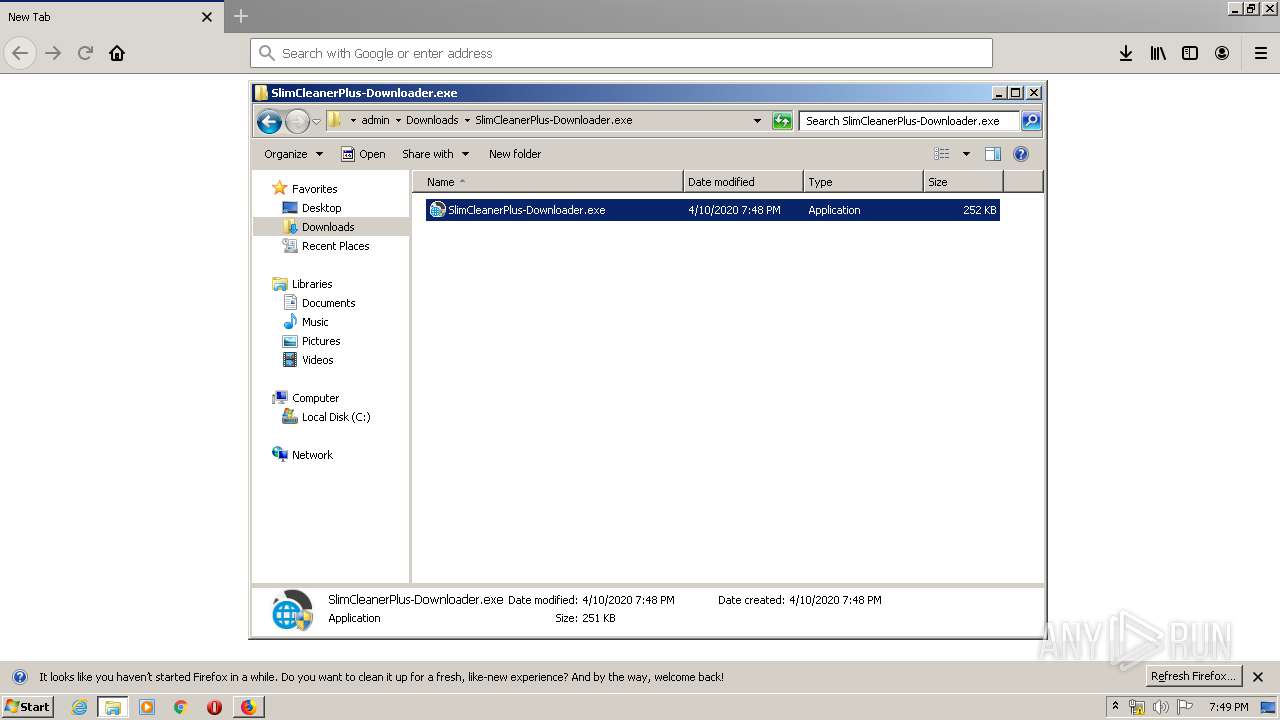Open Pictures library
Screen dimensions: 1280x720
[321, 341]
